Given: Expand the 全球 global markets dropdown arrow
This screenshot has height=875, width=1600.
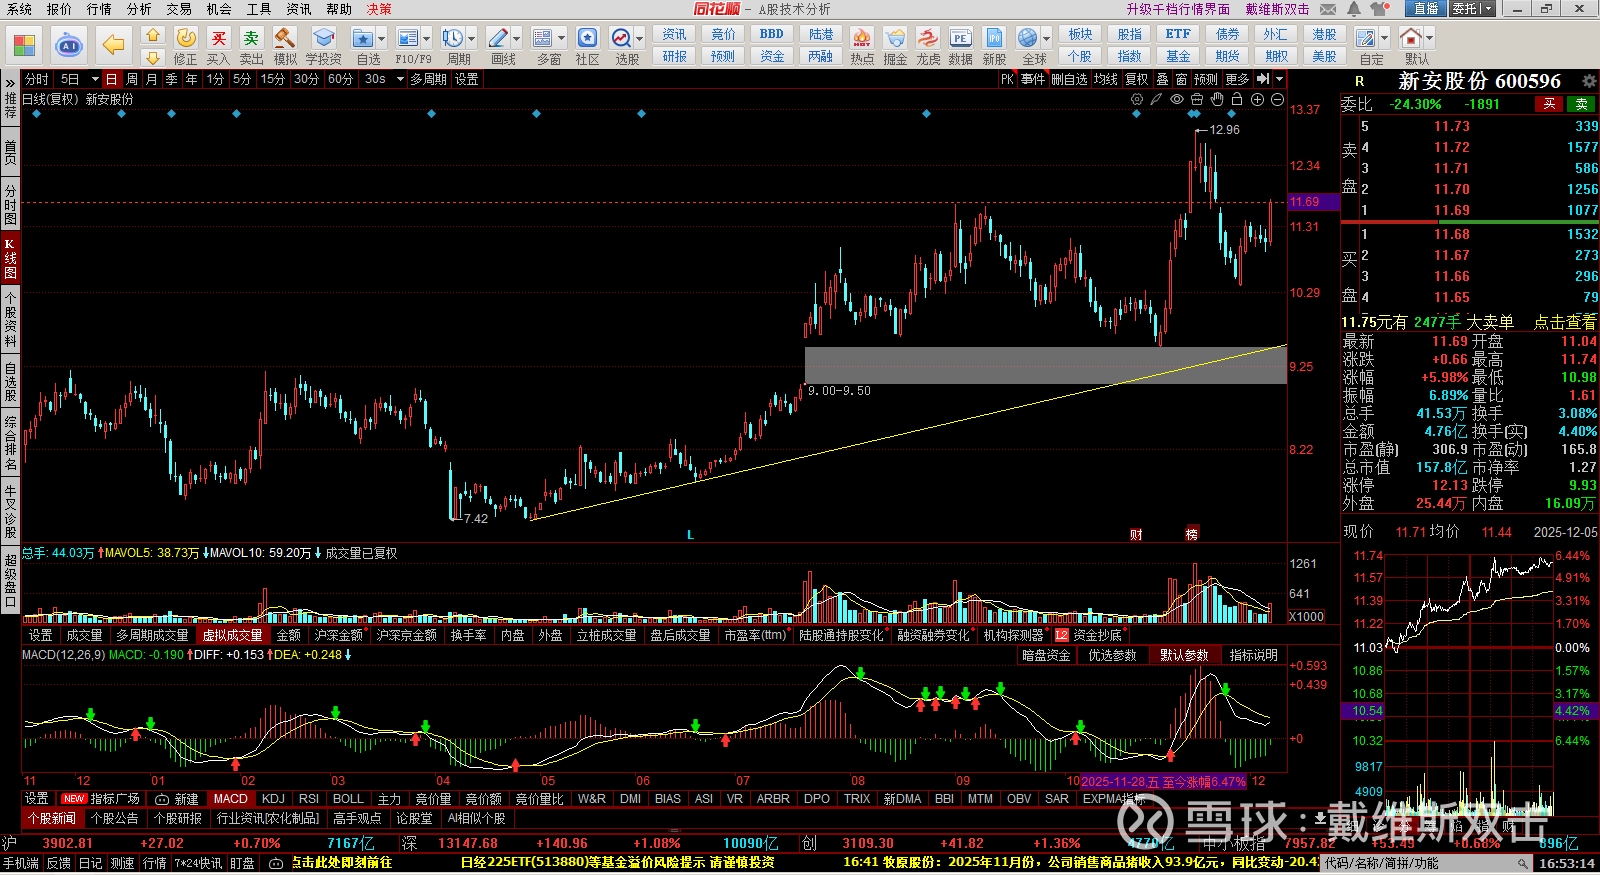Looking at the screenshot, I should (x=1046, y=38).
